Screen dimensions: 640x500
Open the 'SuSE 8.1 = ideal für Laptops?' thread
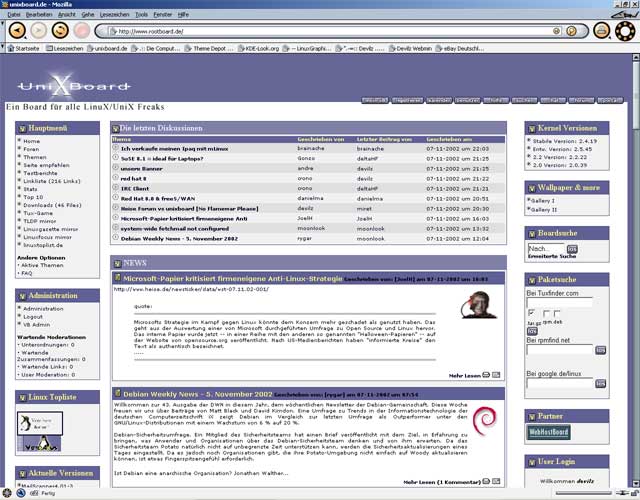pos(162,158)
